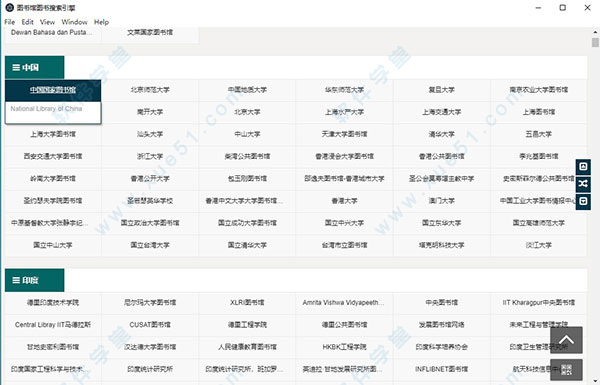Select HKBK工程学院 entry

[344, 347]
